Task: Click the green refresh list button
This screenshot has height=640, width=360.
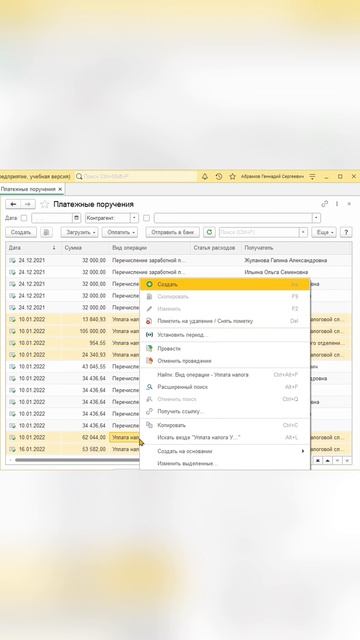Action: (x=209, y=232)
